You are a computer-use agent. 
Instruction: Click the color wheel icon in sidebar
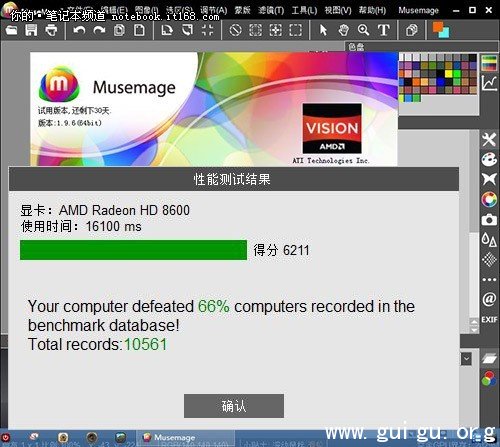point(489,199)
